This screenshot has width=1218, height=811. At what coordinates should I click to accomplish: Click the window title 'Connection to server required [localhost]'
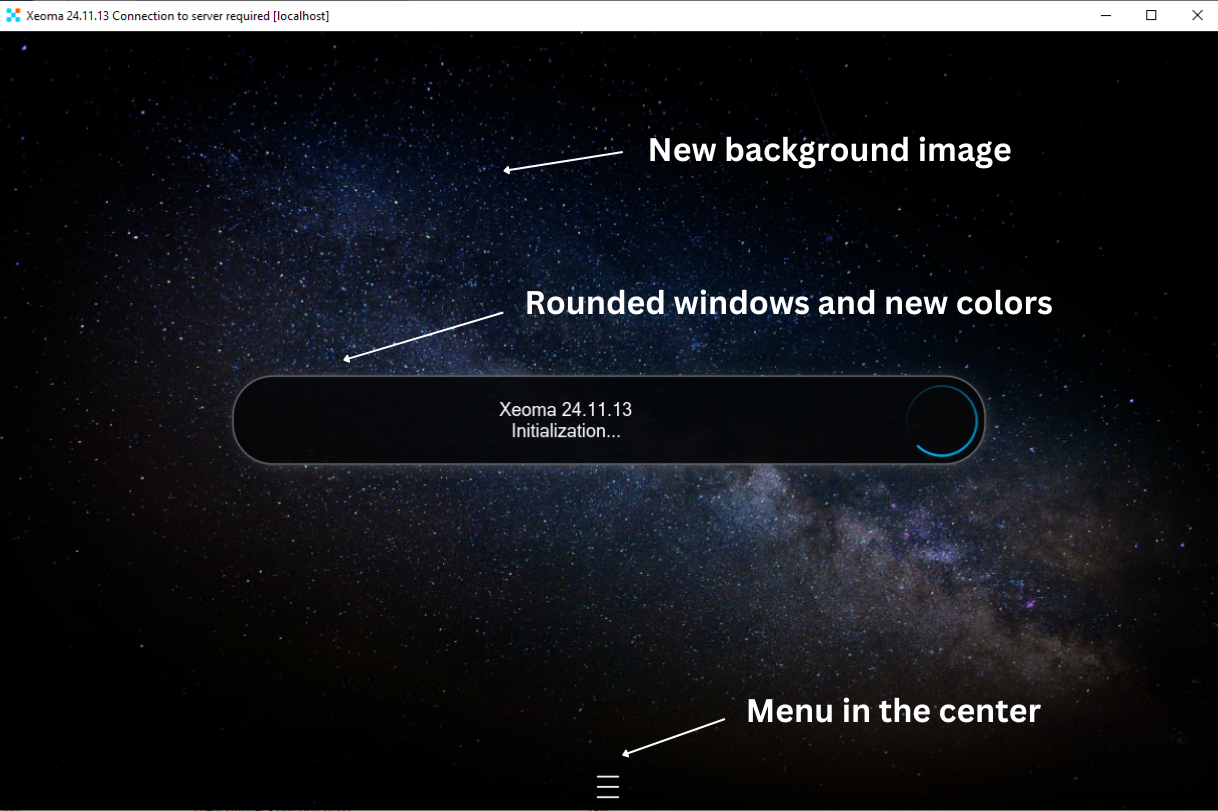point(221,16)
